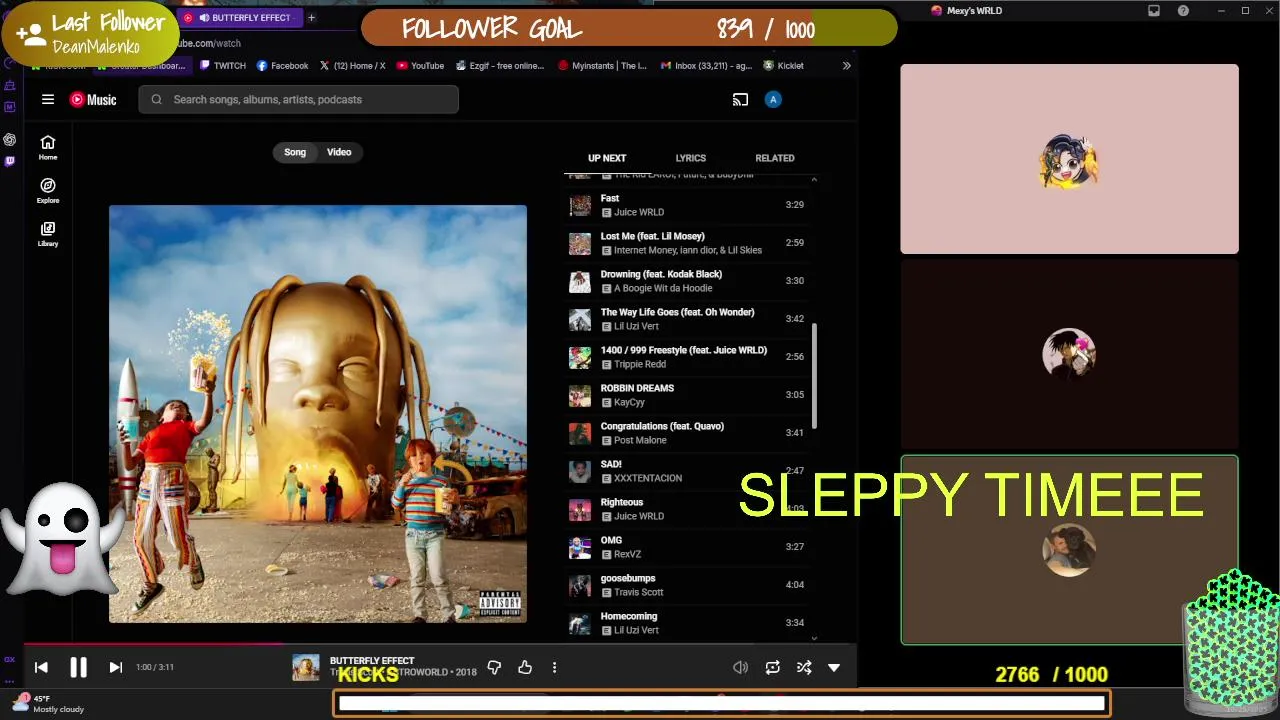Select the RELATED tab
This screenshot has height=720, width=1280.
[x=775, y=158]
